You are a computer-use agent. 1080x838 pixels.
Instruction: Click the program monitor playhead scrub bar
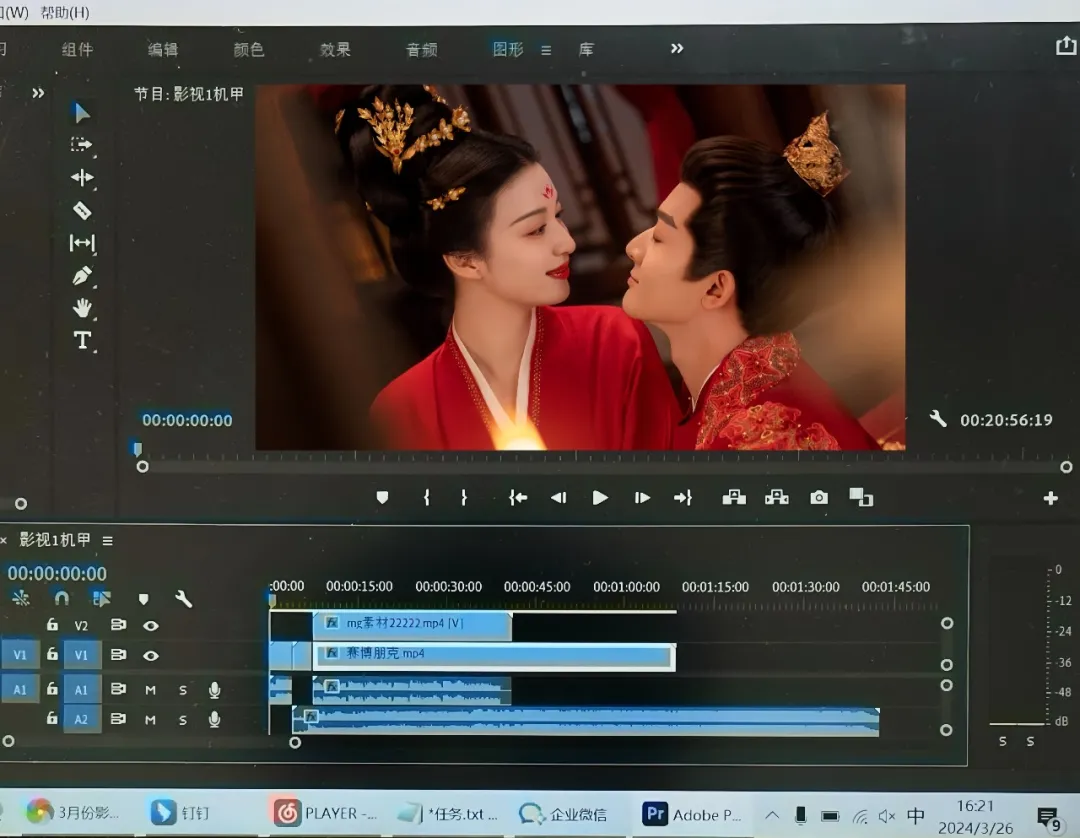tap(600, 466)
